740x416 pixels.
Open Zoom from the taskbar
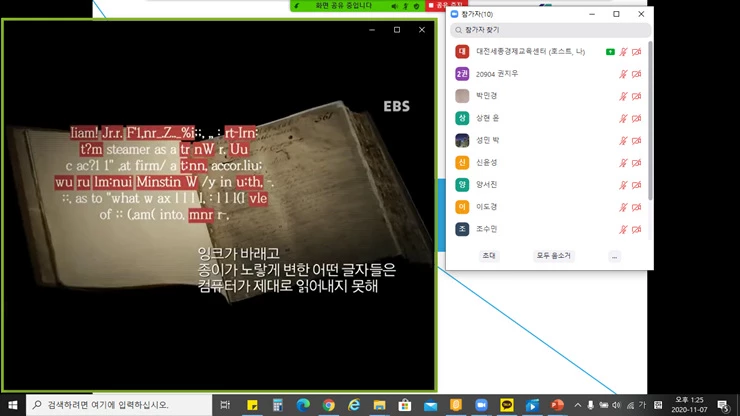click(x=481, y=405)
